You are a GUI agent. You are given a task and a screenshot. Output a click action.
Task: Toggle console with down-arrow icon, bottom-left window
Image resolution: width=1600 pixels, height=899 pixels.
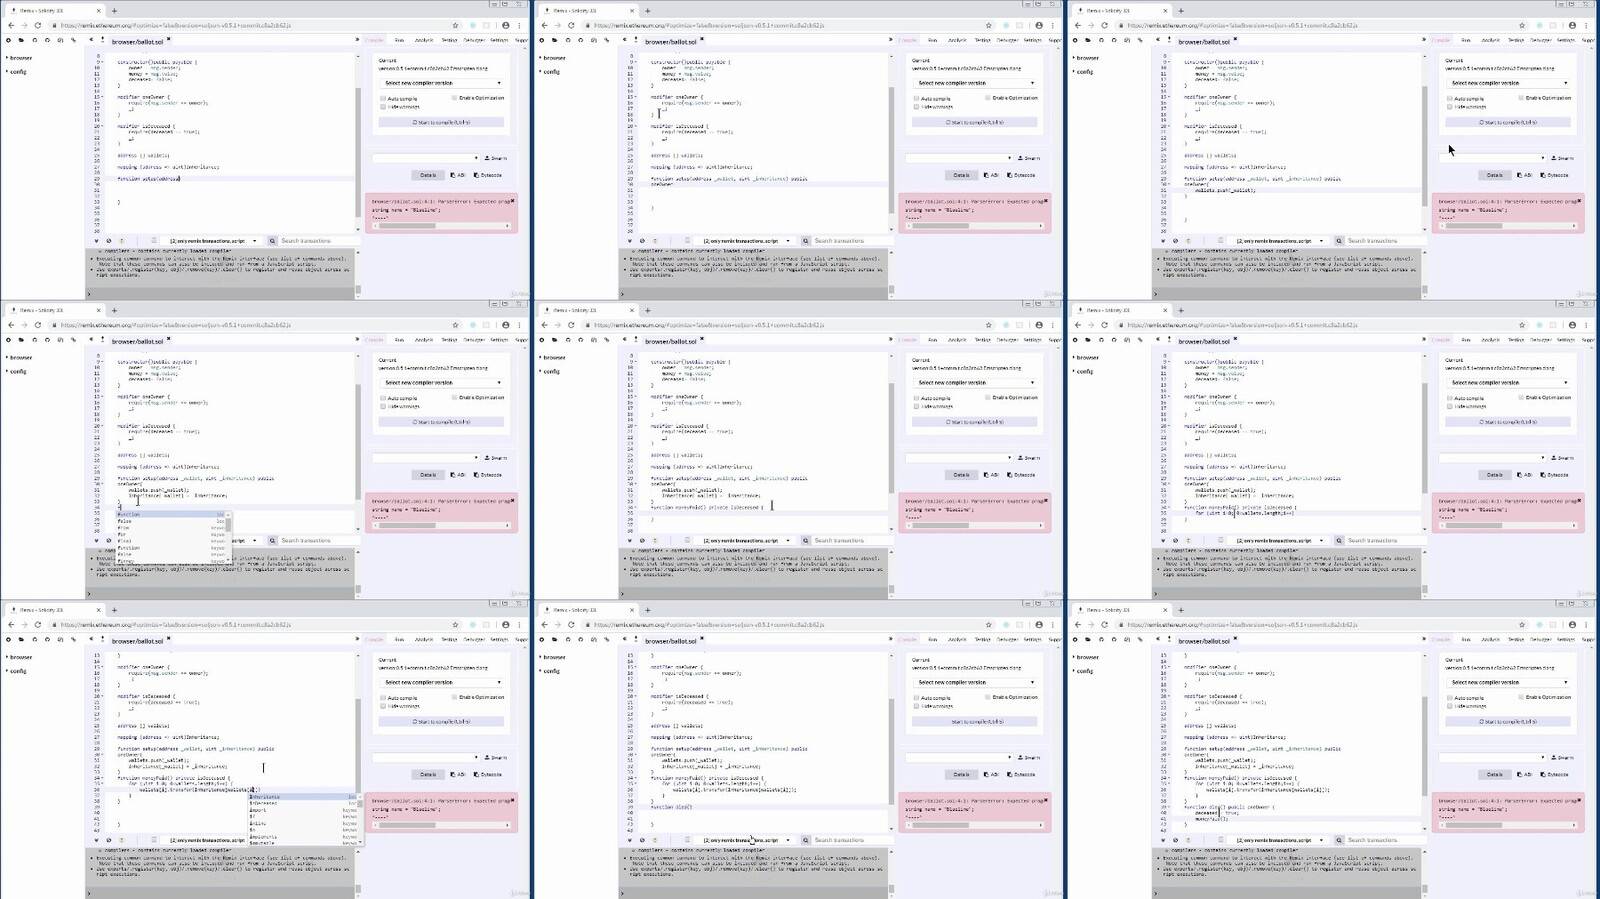97,840
